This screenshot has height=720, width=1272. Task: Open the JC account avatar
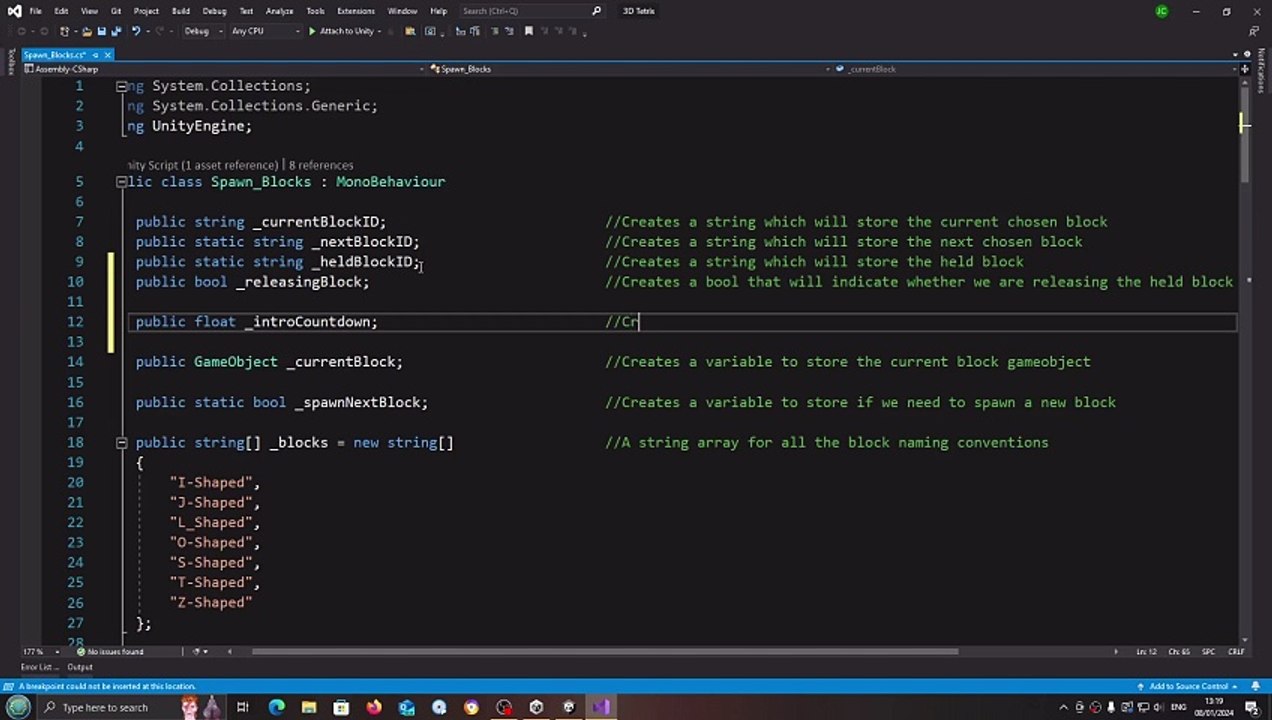click(1161, 11)
